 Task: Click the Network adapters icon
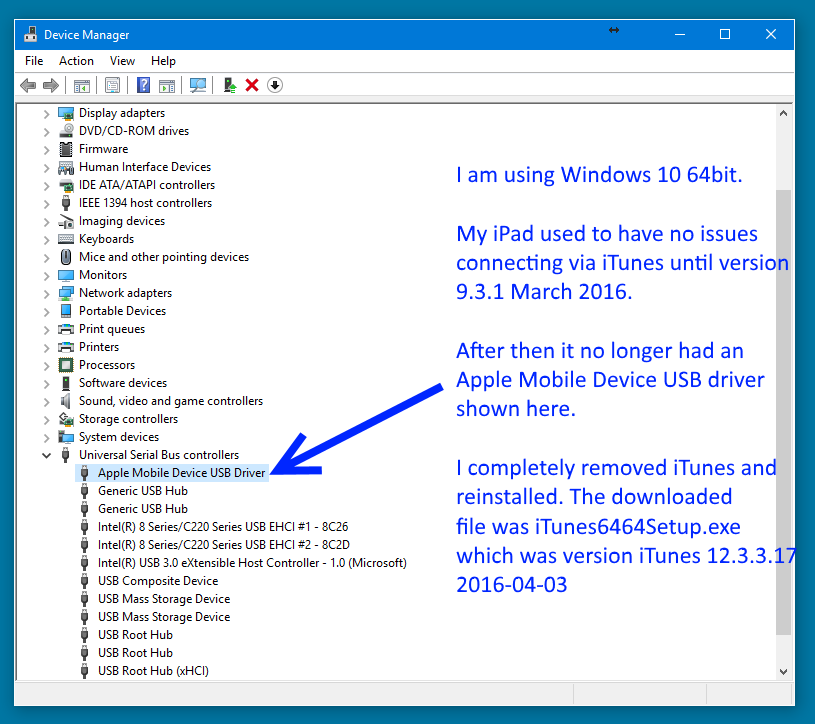click(66, 293)
